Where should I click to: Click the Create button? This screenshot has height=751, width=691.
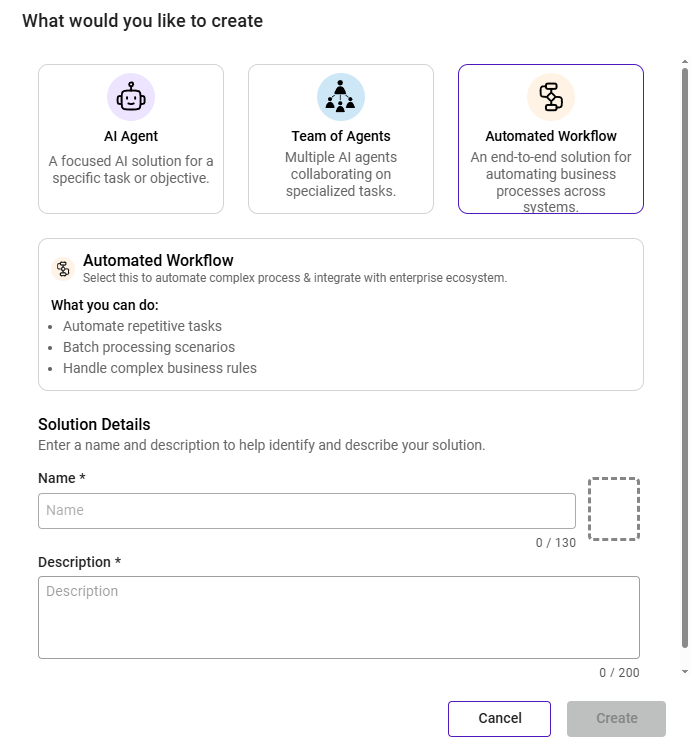tap(616, 718)
